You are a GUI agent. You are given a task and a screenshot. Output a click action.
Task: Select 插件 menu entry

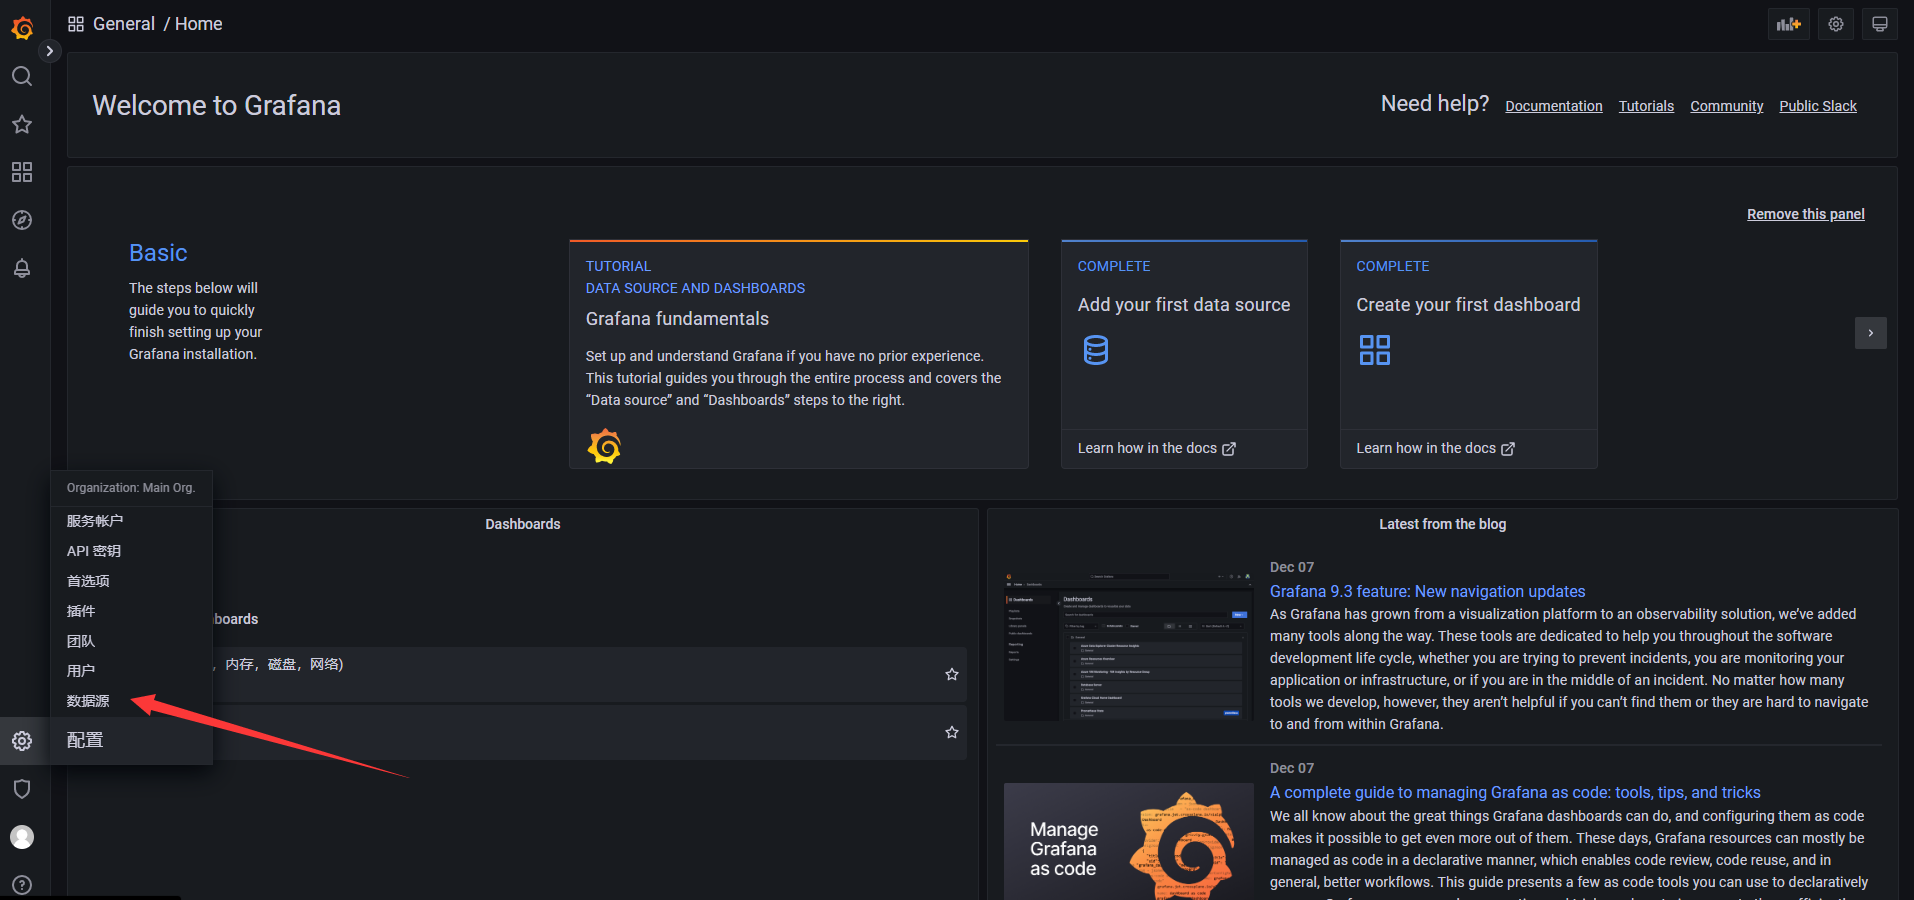(x=81, y=611)
